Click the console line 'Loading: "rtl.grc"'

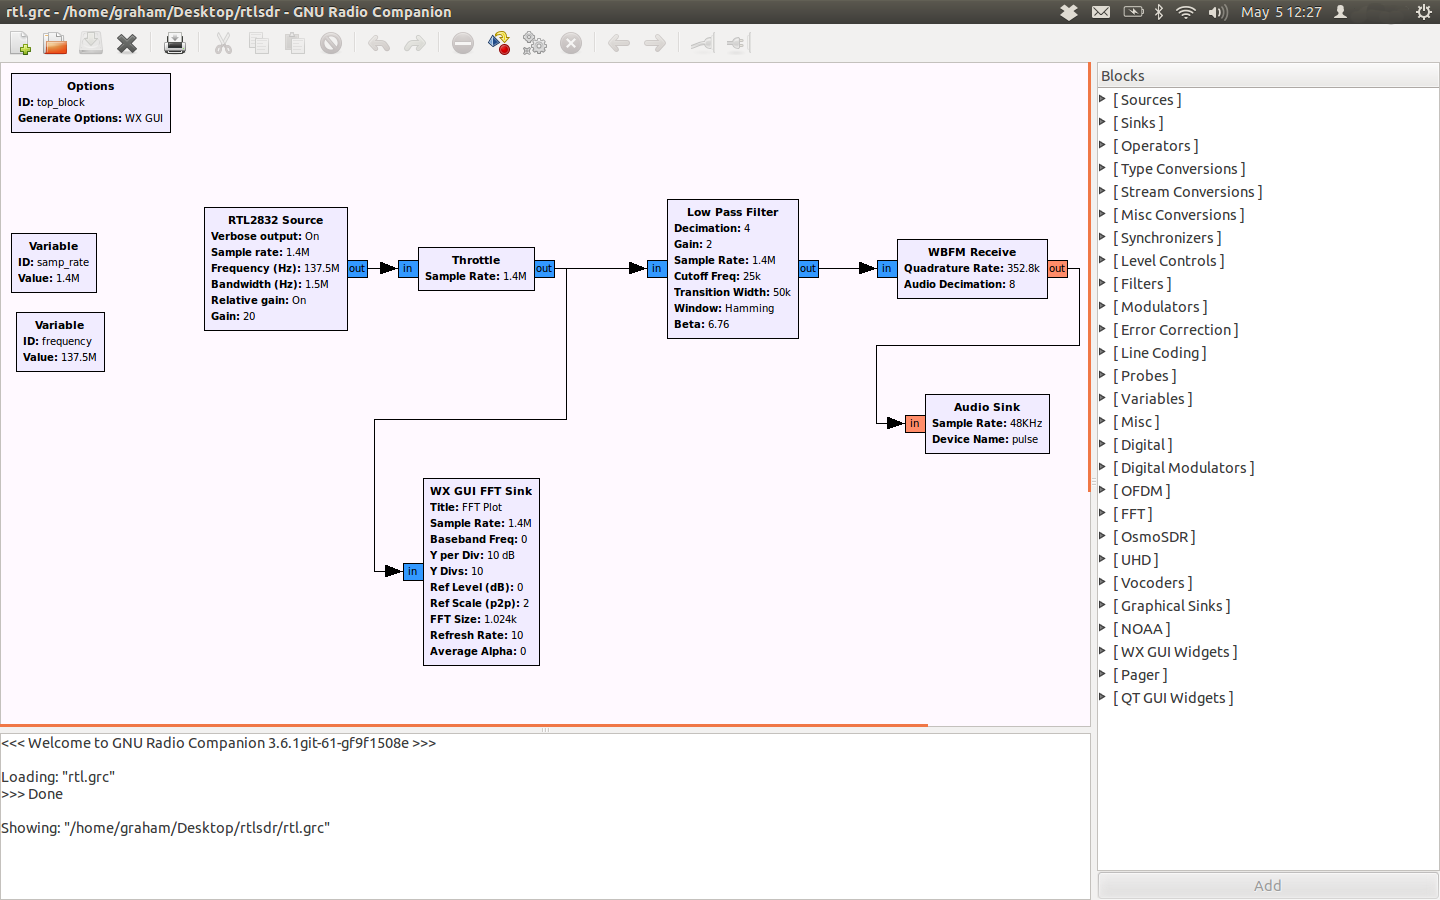pyautogui.click(x=58, y=777)
